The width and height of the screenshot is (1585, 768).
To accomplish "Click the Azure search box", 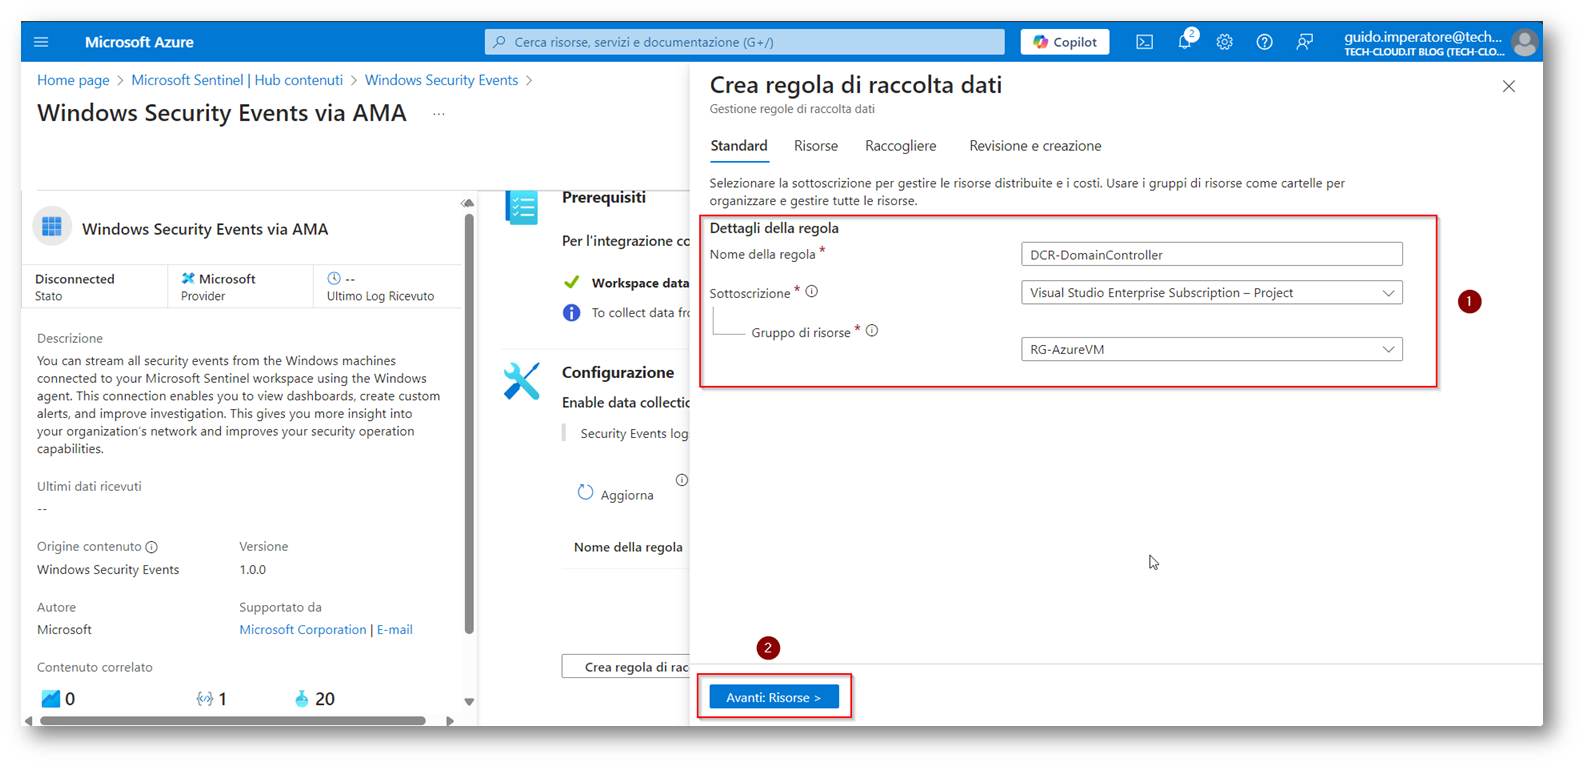I will point(745,42).
